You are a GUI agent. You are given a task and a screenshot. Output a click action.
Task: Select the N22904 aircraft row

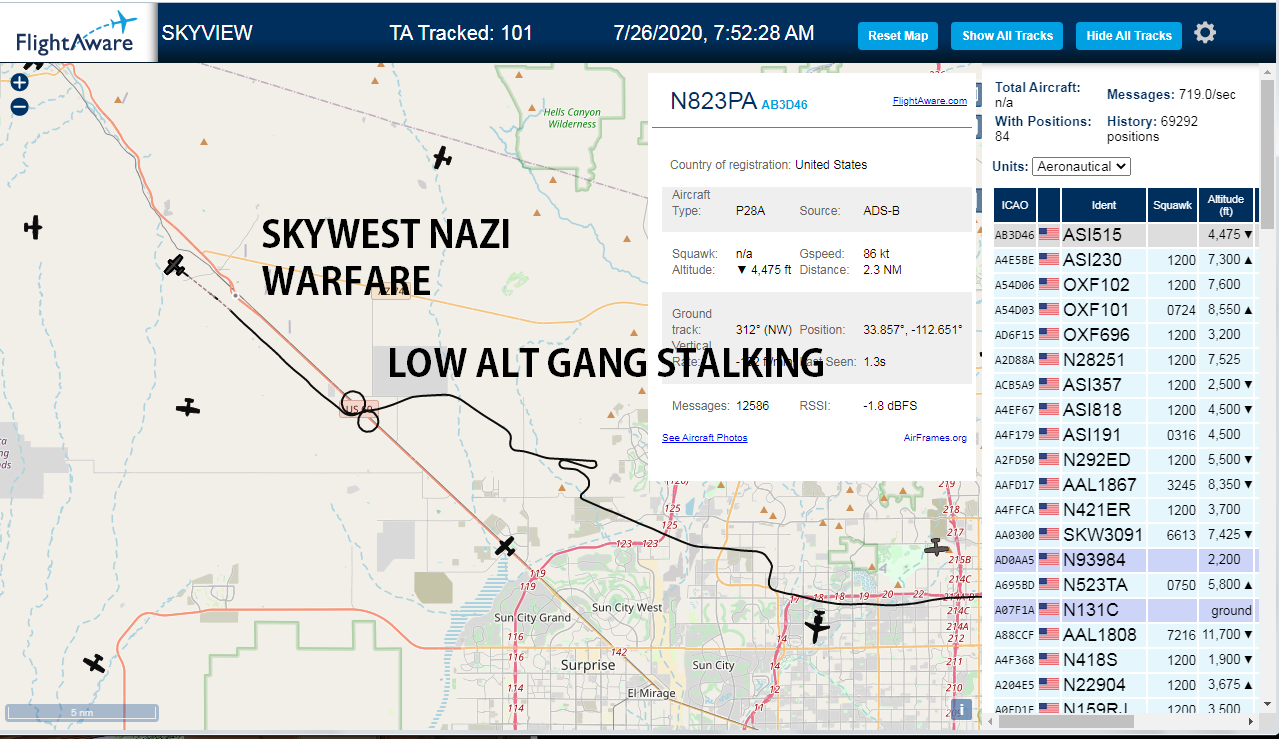(x=1124, y=685)
